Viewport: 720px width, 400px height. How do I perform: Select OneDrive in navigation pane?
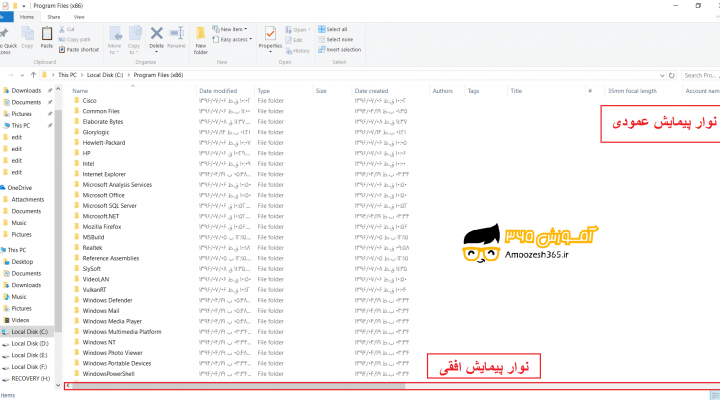(20, 187)
